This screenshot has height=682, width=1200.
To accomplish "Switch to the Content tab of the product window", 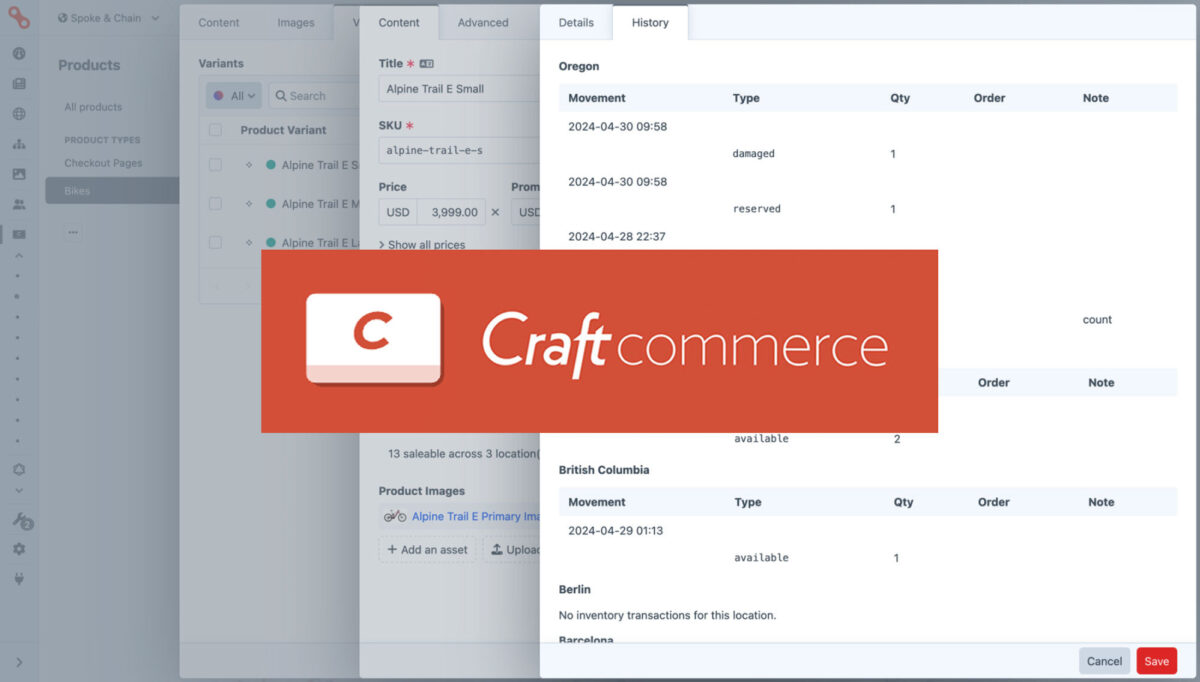I will coord(219,22).
